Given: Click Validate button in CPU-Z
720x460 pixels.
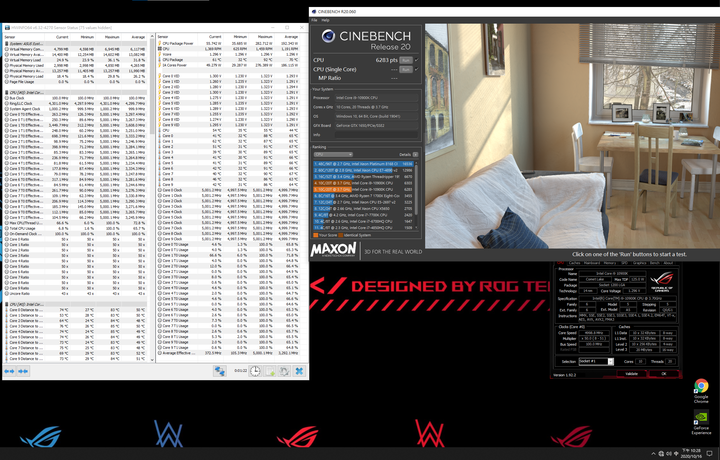Looking at the screenshot, I should (x=631, y=374).
